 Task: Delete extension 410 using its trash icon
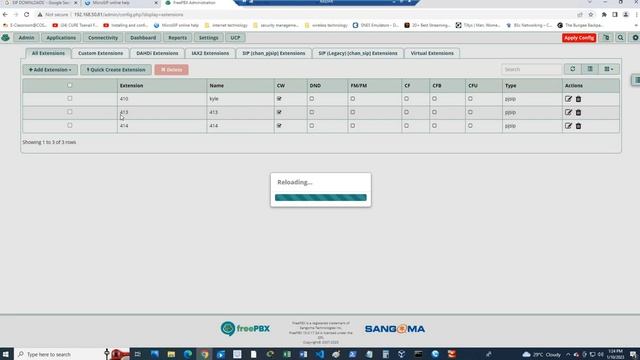578,99
